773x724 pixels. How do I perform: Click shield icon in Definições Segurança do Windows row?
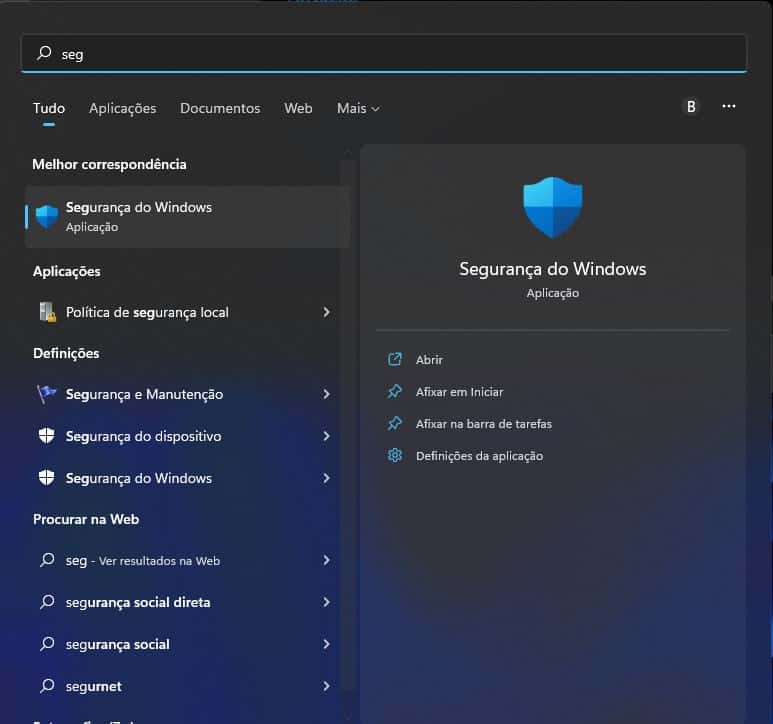tap(47, 478)
